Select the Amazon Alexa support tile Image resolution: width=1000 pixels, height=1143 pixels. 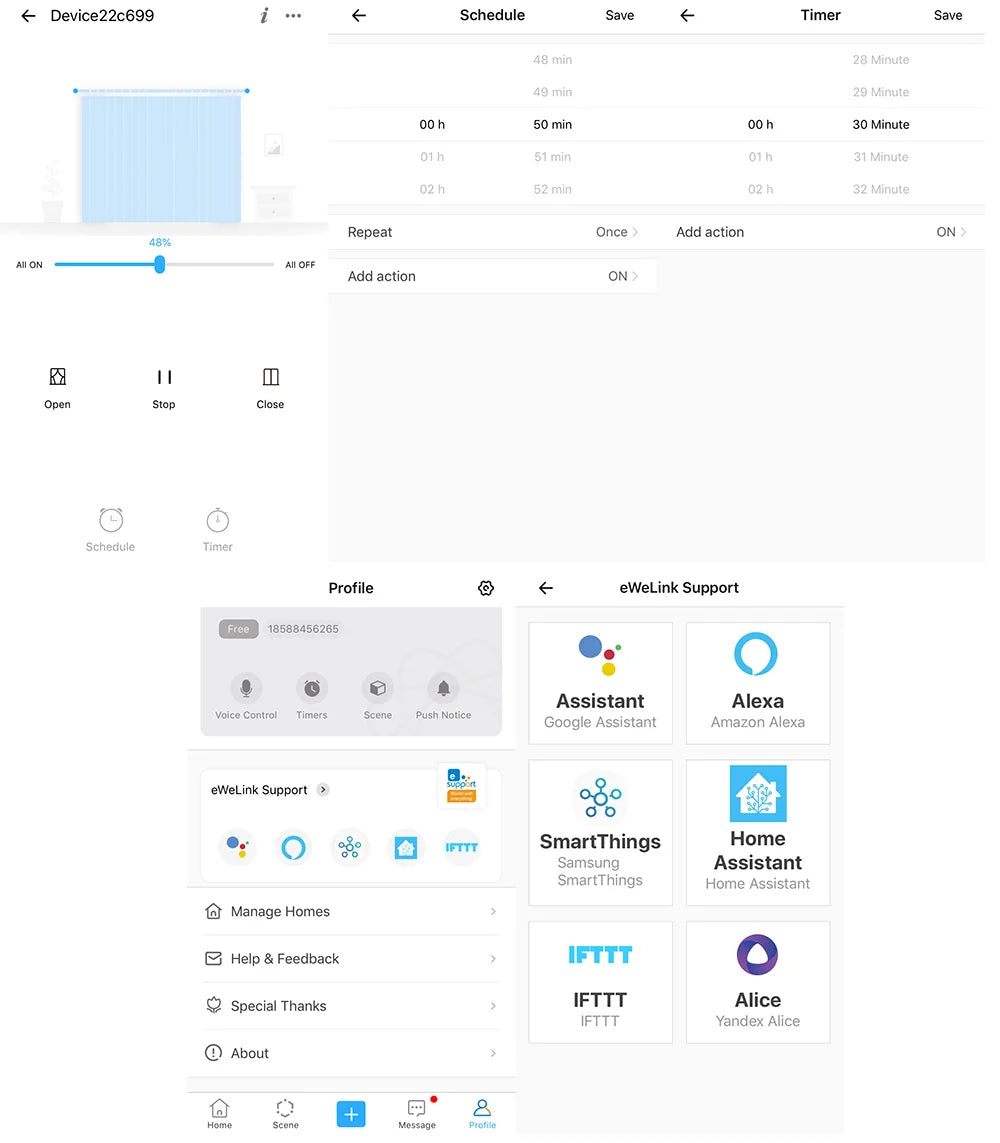[x=758, y=683]
